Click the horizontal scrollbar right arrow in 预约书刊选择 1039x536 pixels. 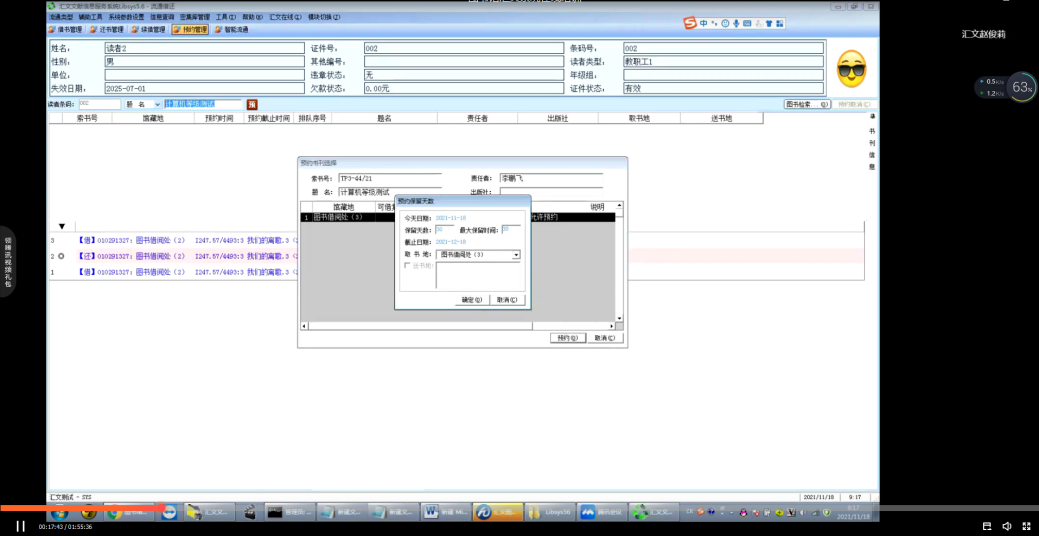coord(612,326)
